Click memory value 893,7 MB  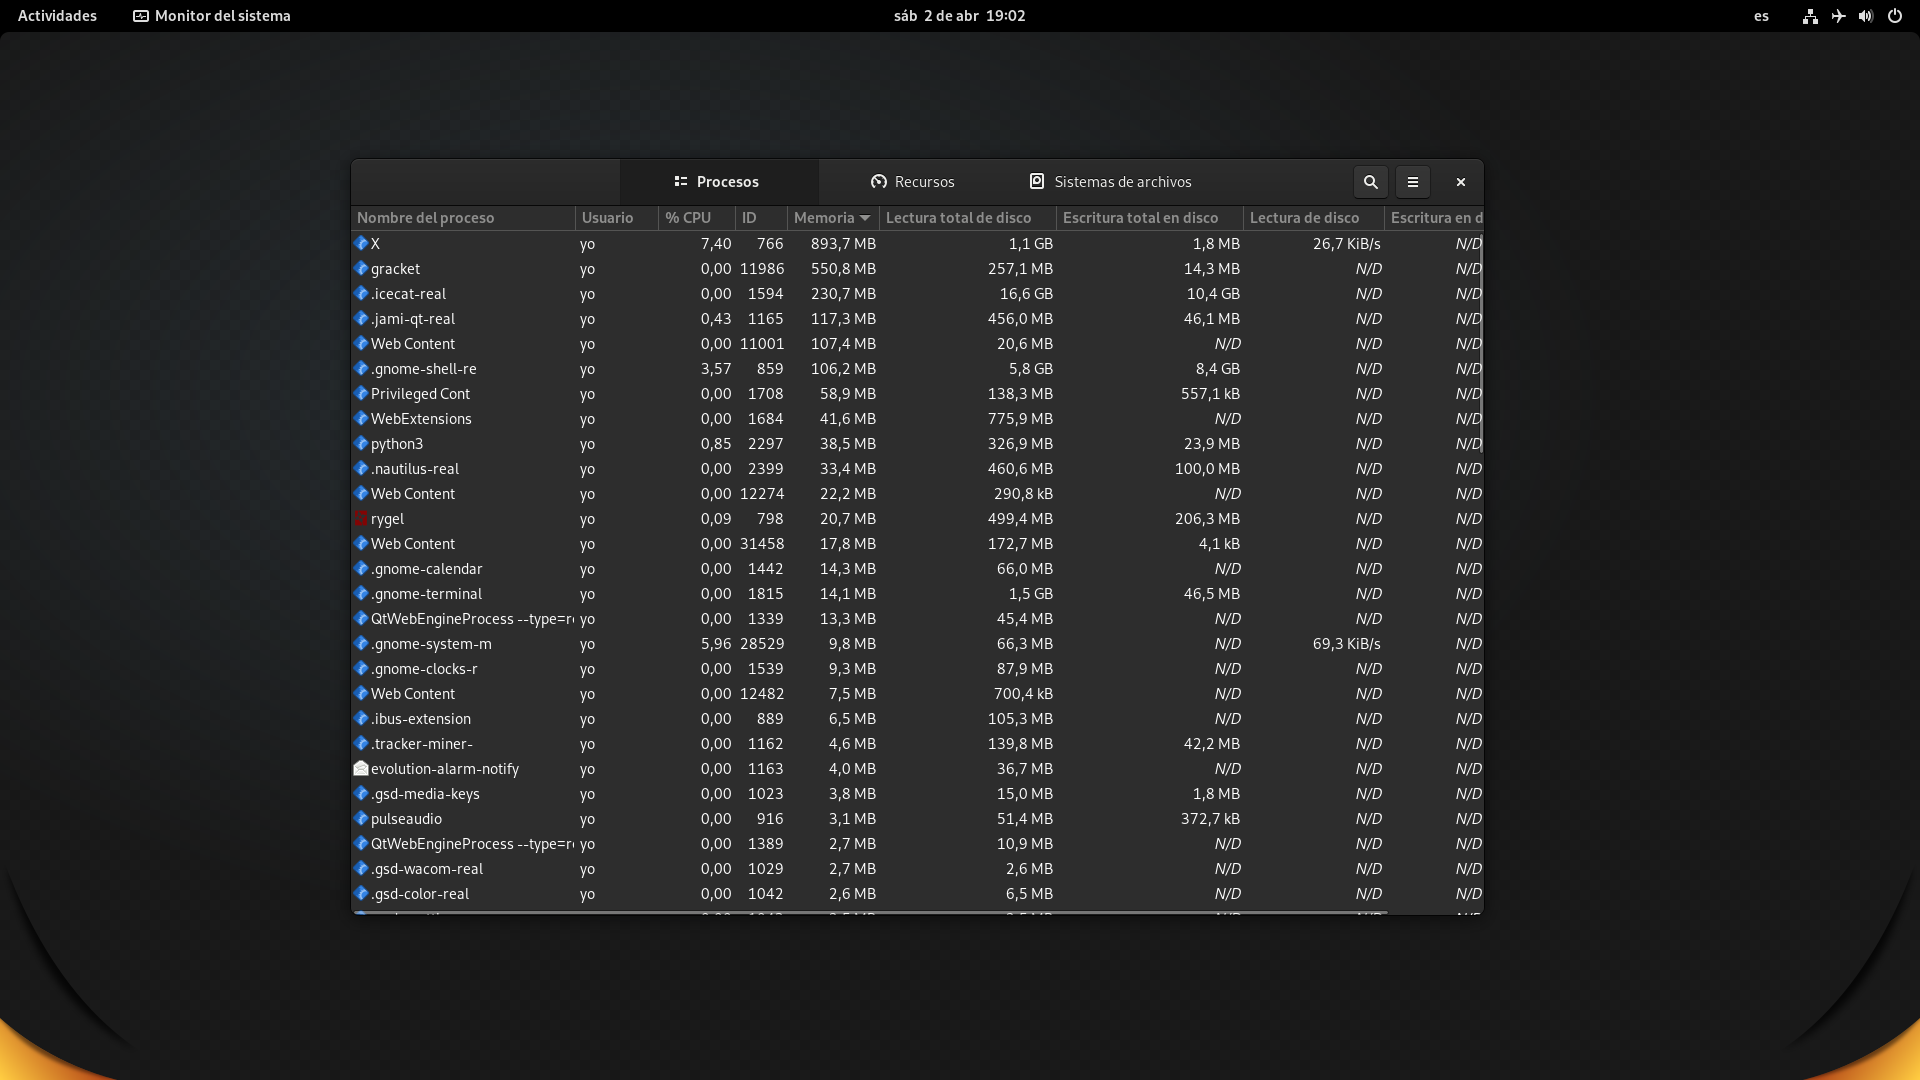844,244
